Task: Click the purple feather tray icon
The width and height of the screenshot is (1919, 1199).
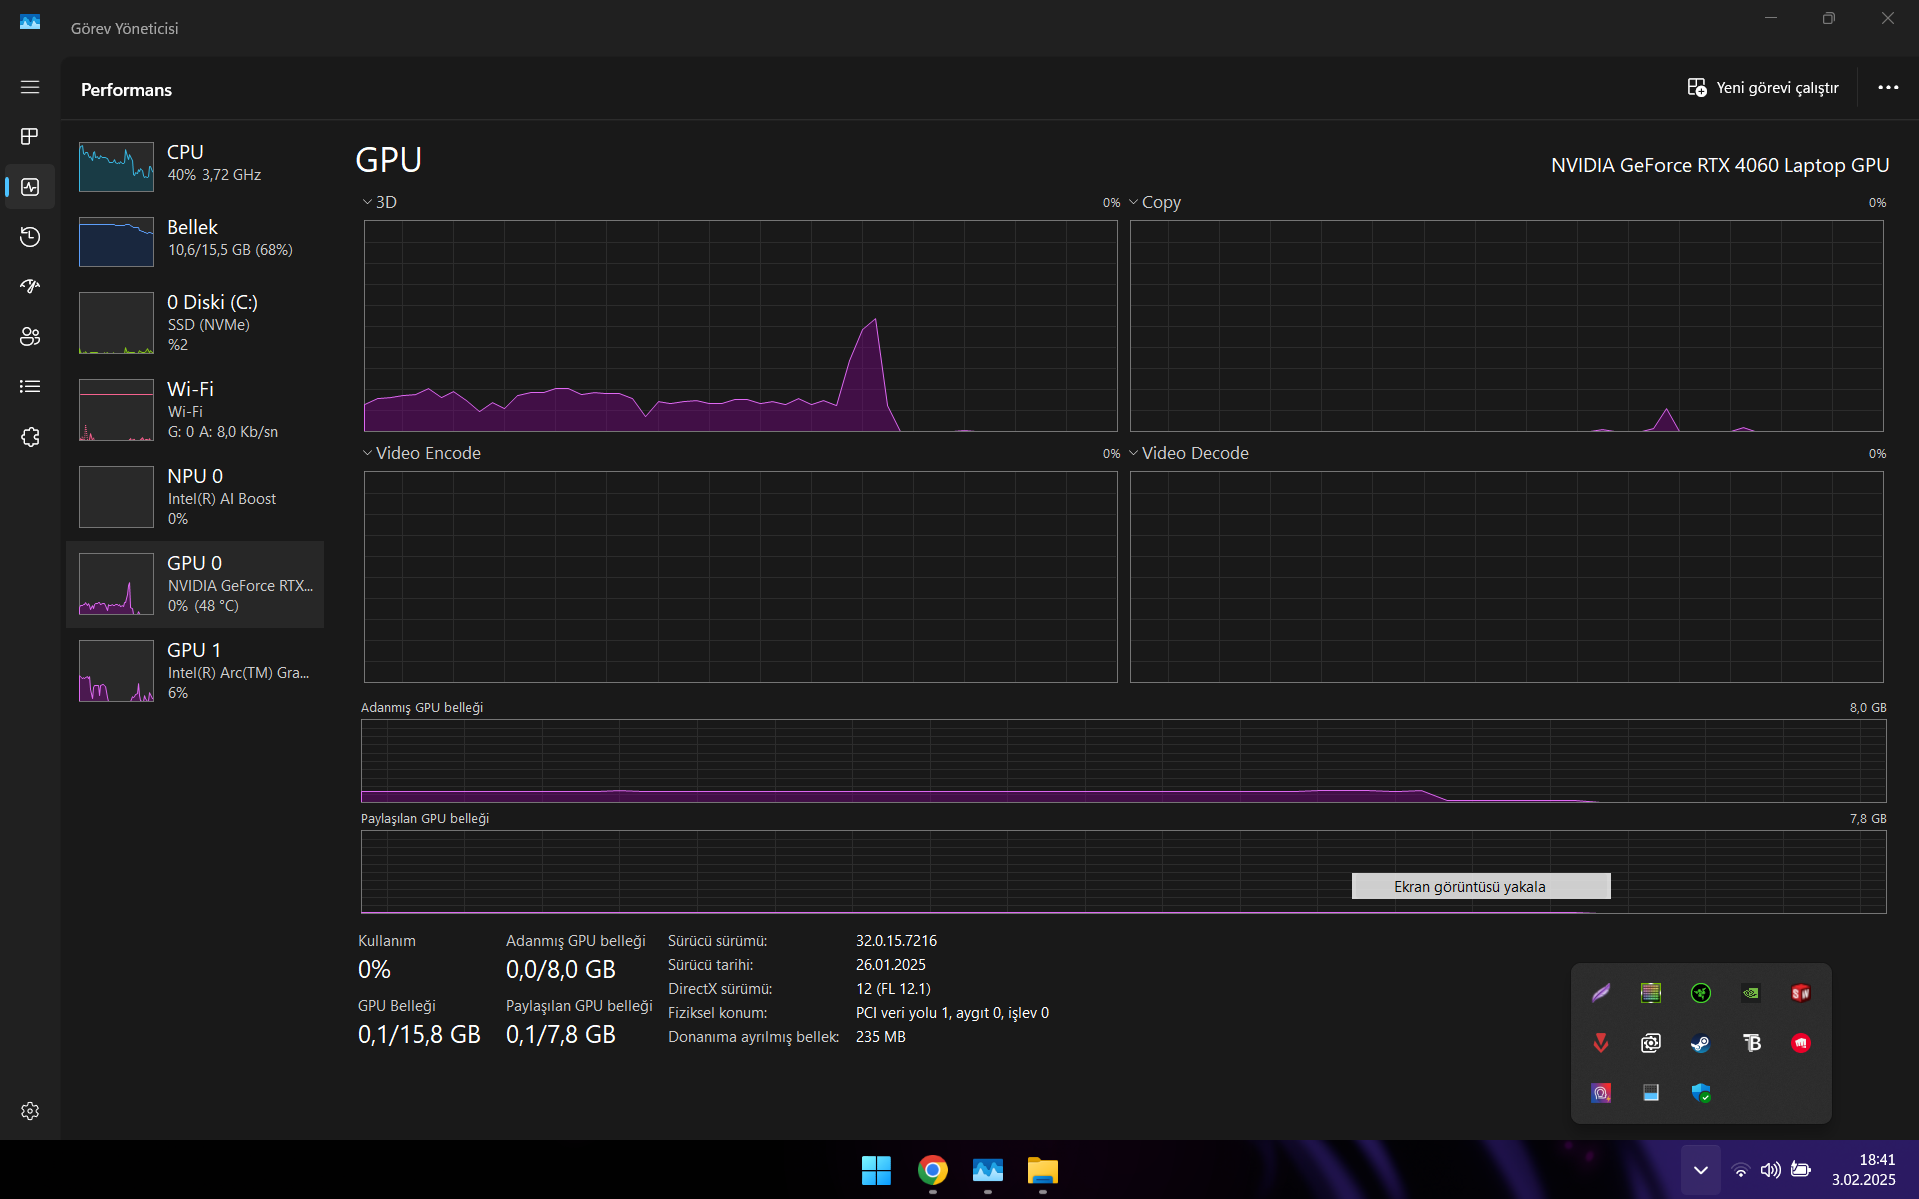Action: (1601, 993)
